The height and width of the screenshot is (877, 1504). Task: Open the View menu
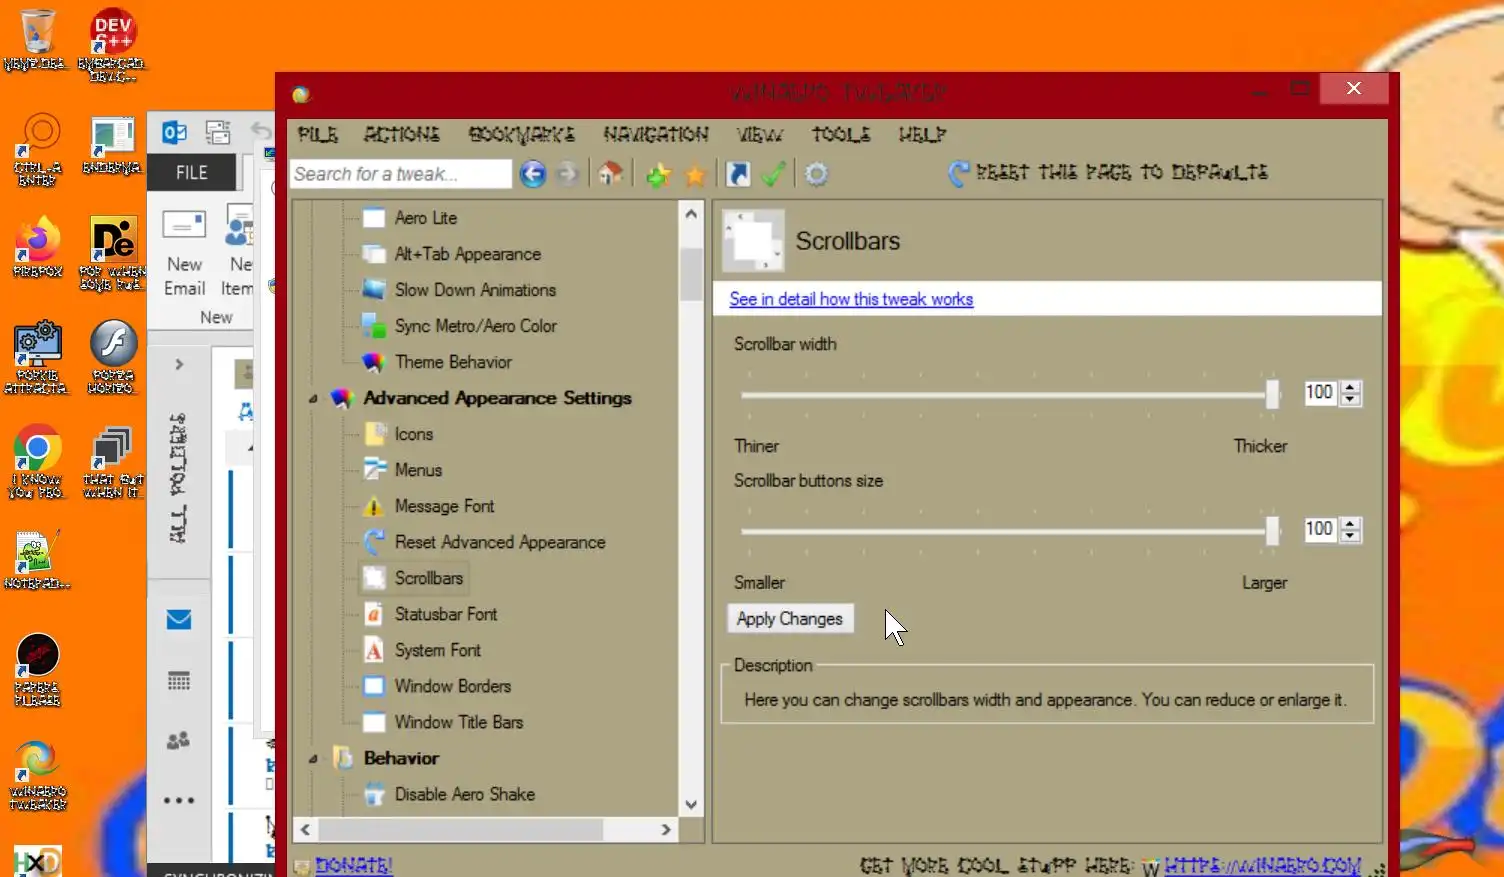coord(760,134)
